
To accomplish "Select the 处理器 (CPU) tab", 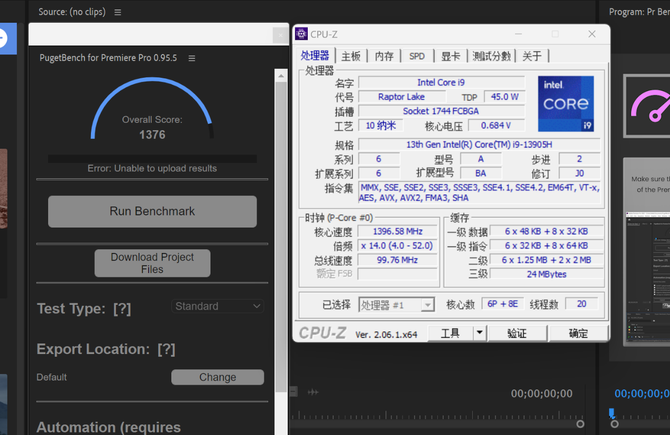I will point(315,56).
